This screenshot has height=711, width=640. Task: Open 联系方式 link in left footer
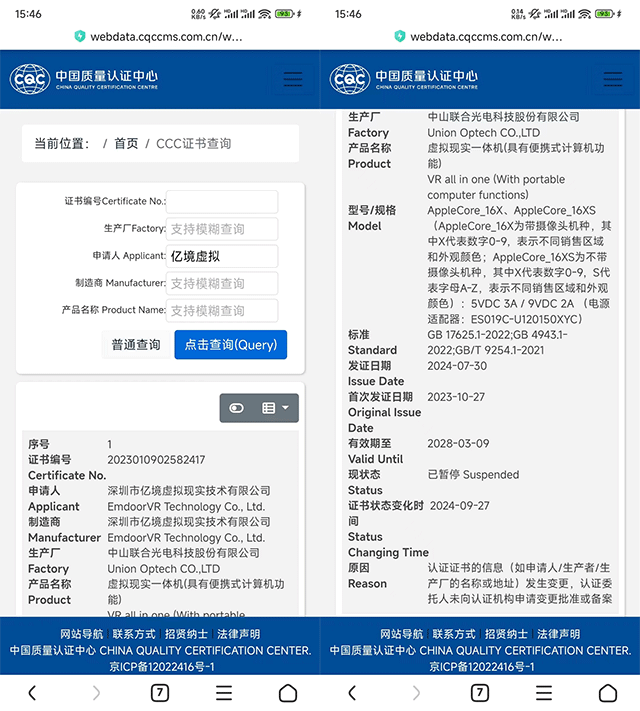tap(134, 634)
